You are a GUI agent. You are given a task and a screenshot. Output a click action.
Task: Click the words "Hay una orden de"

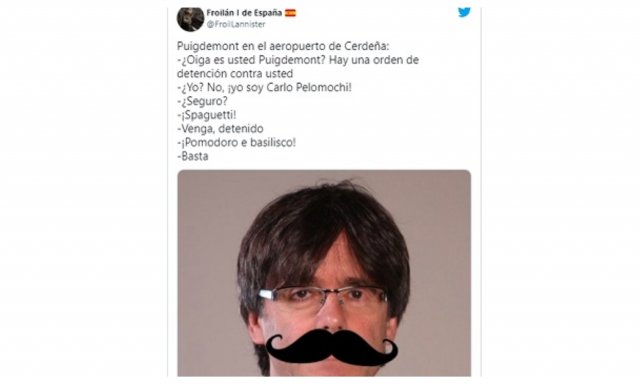click(374, 60)
